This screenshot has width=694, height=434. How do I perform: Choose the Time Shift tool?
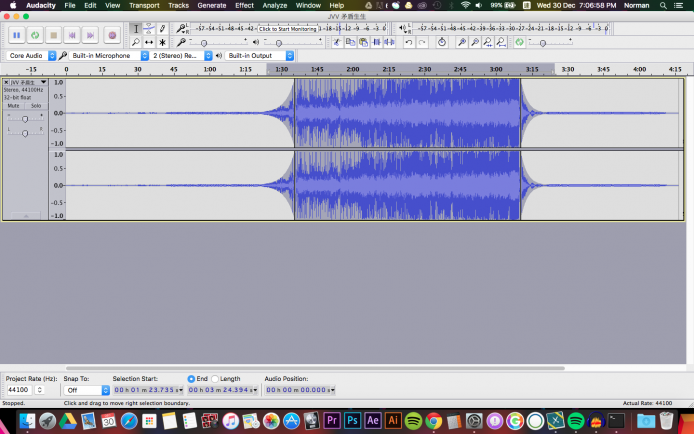[149, 42]
